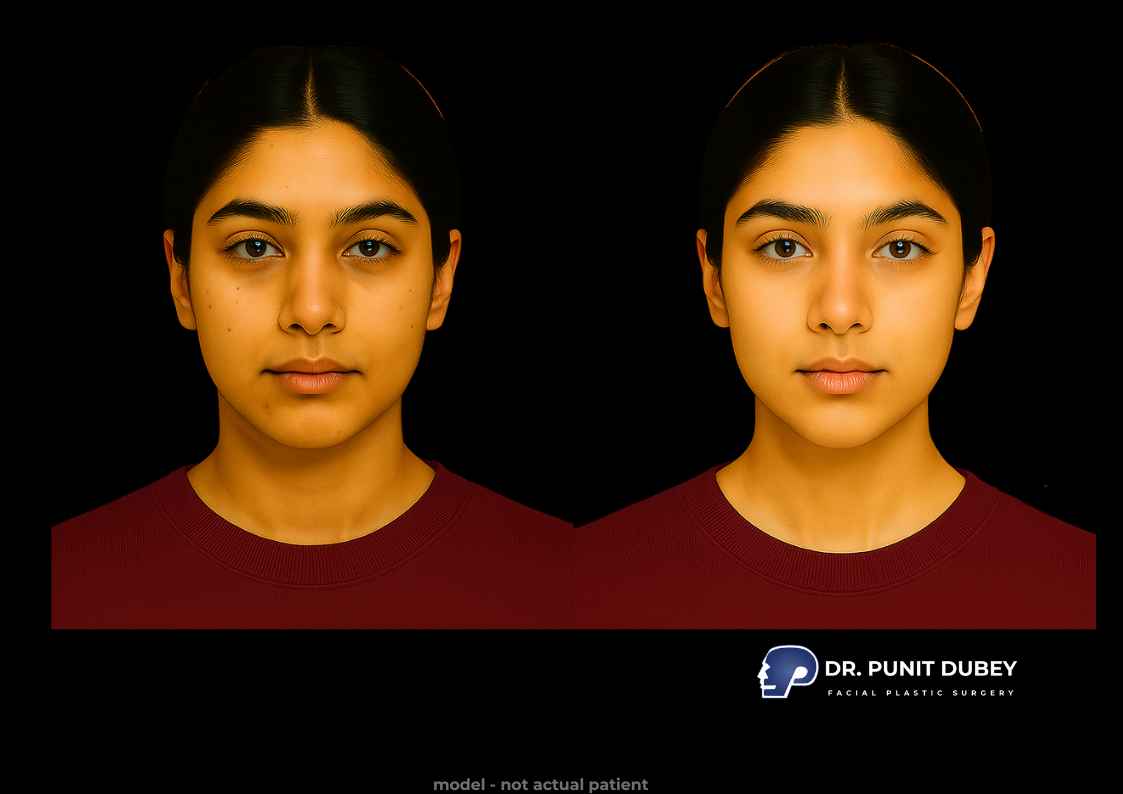
Task: Select the 'model - not actual patient' disclaimer
Action: (541, 785)
